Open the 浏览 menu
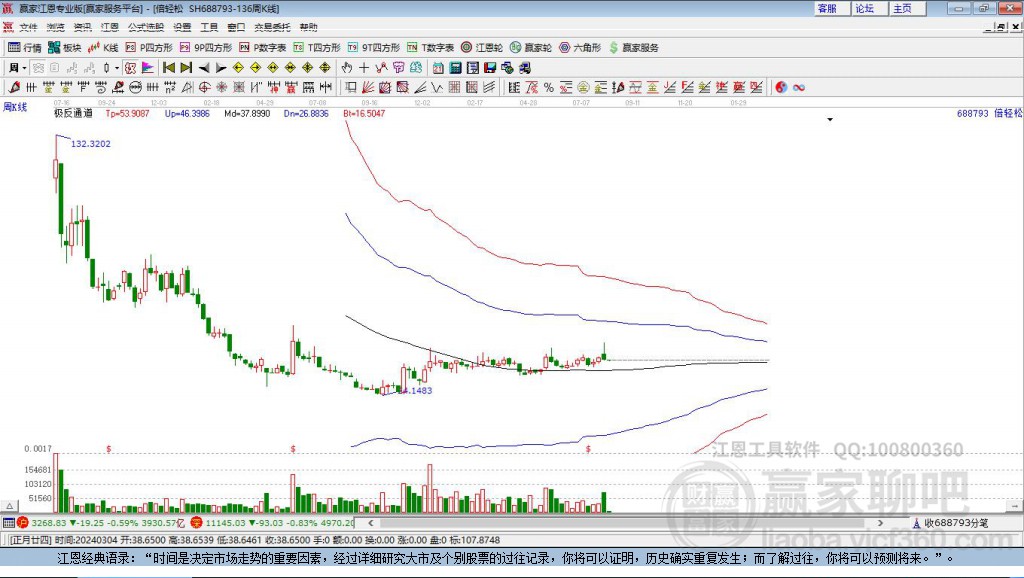Image resolution: width=1024 pixels, height=578 pixels. [56, 27]
